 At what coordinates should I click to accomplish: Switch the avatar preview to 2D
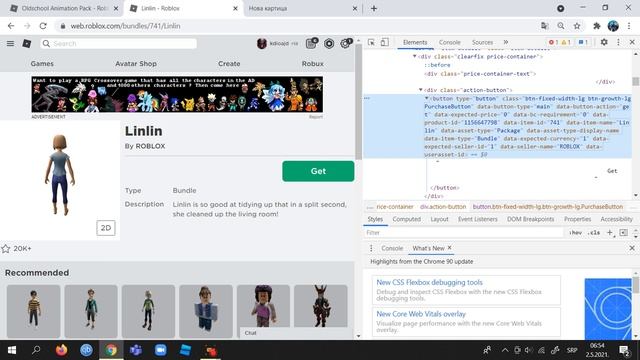tap(106, 228)
